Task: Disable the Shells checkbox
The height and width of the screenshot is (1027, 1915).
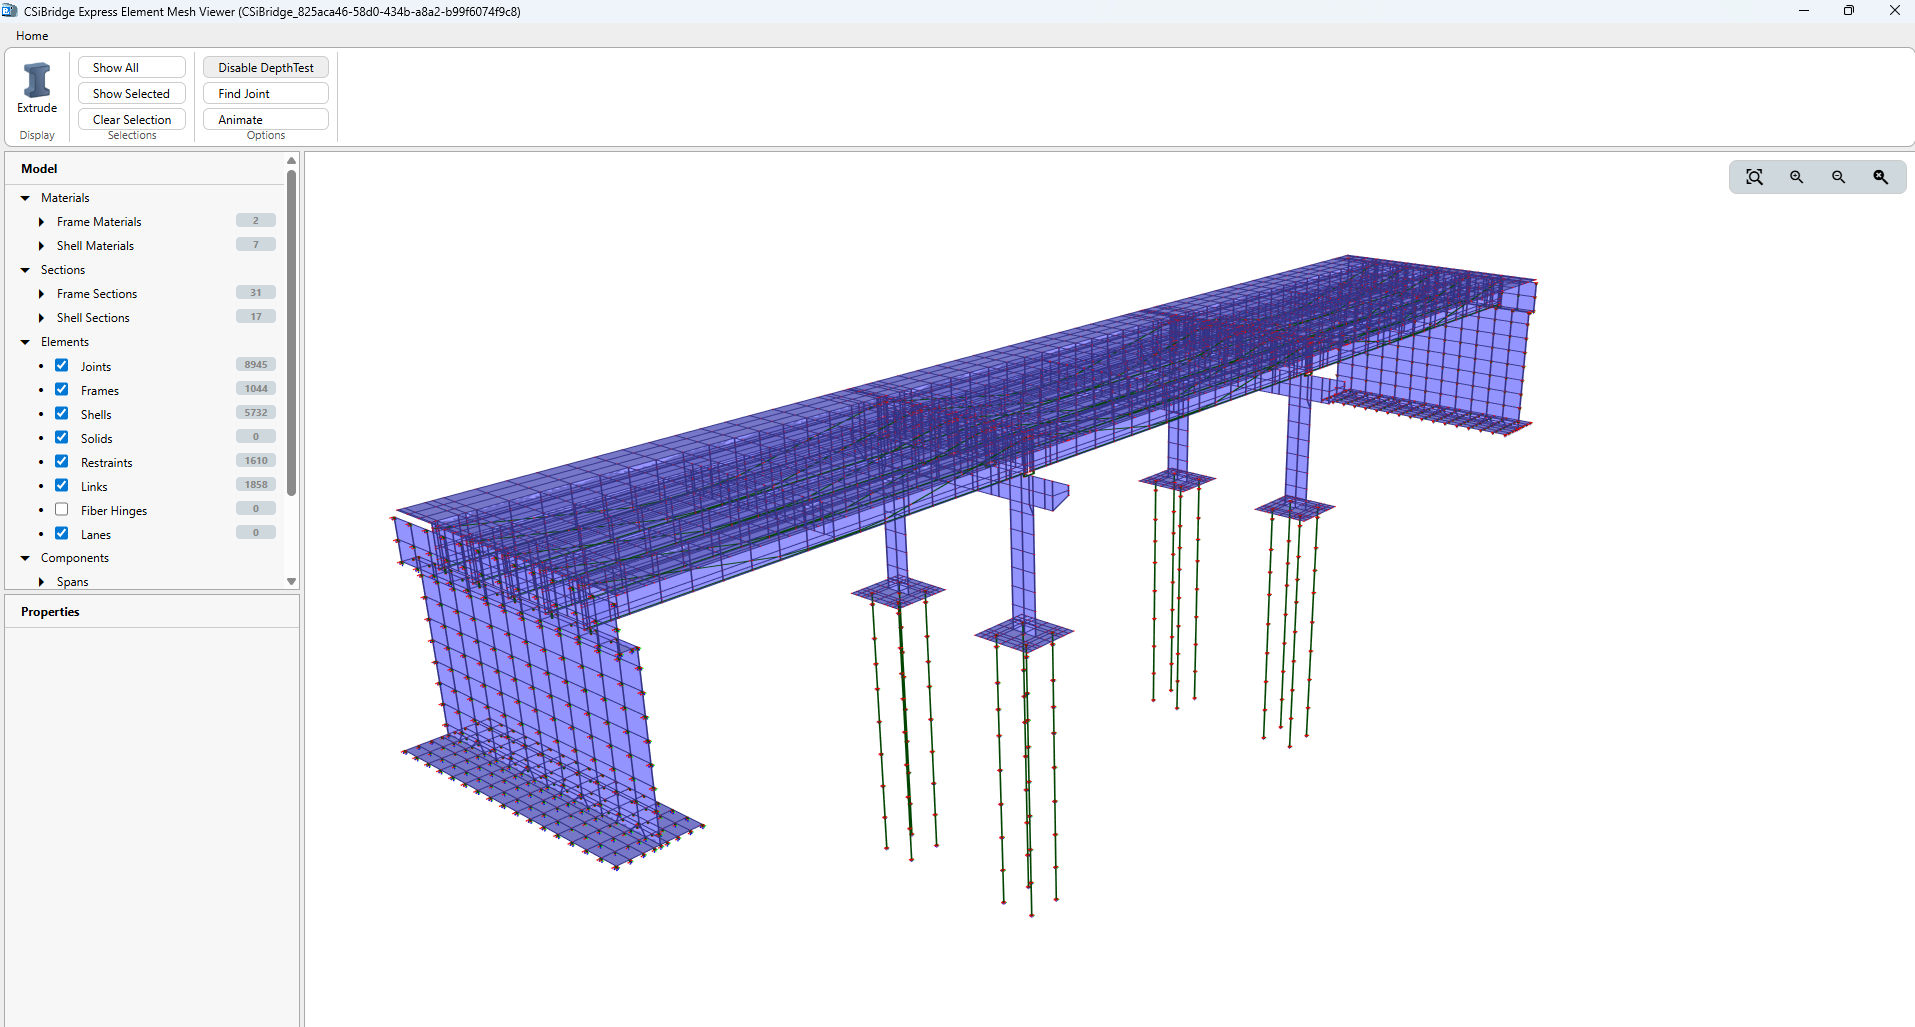Action: 61,412
